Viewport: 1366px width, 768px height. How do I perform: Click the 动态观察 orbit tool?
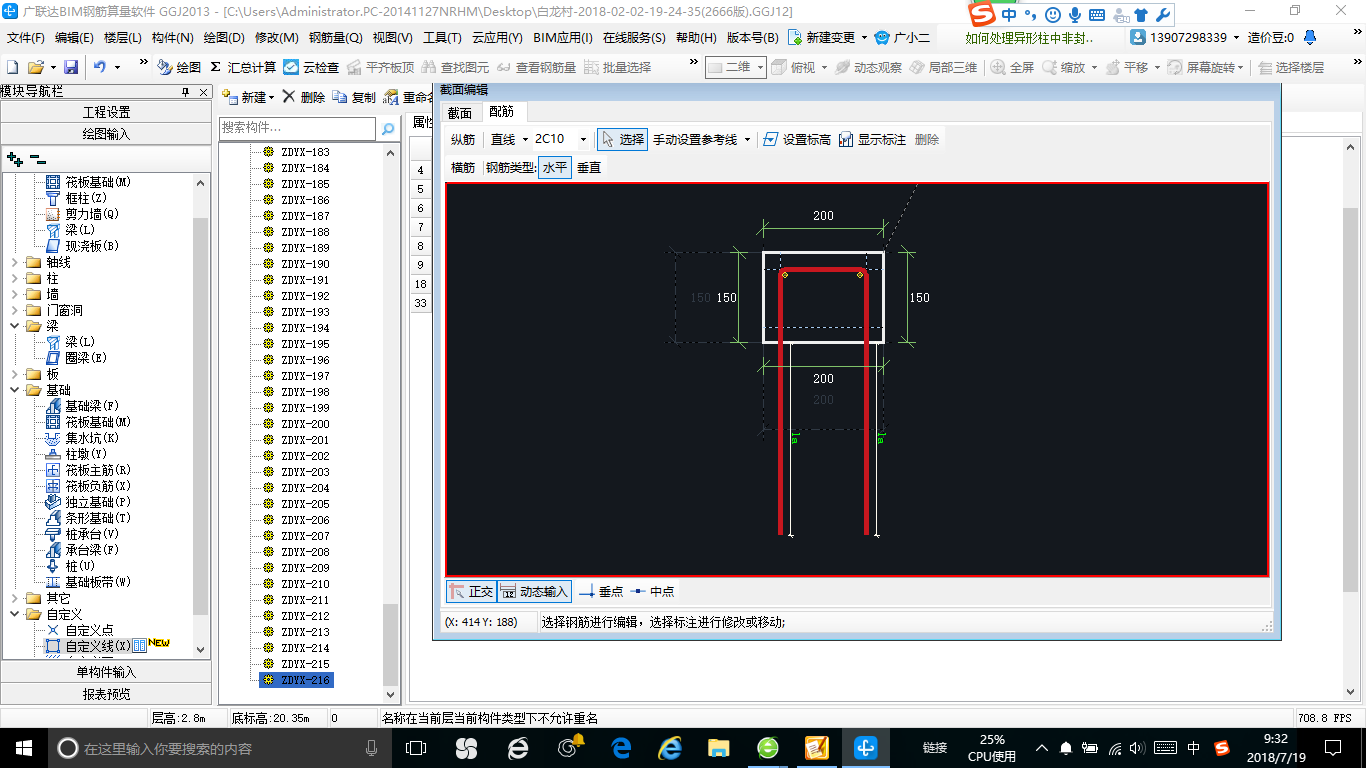tap(868, 67)
